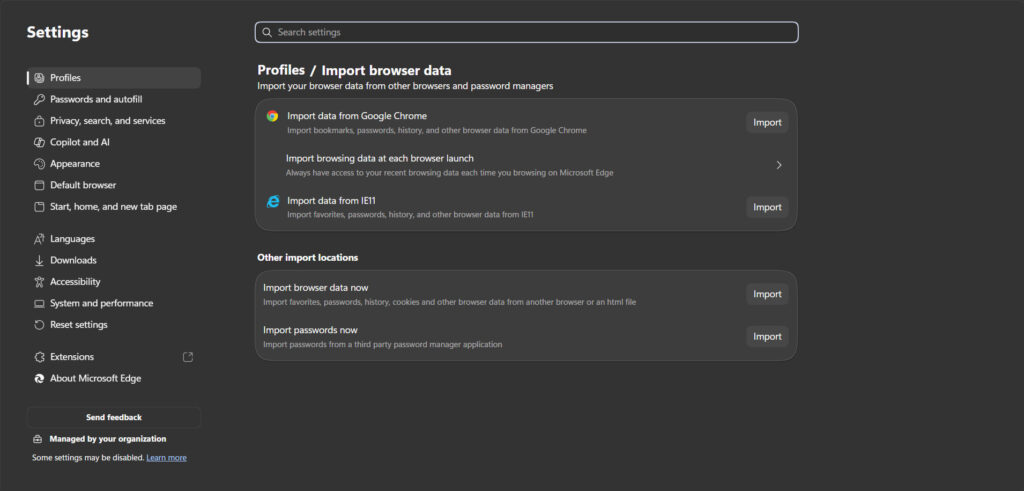Open System and performance settings
The width and height of the screenshot is (1024, 491).
coord(114,304)
